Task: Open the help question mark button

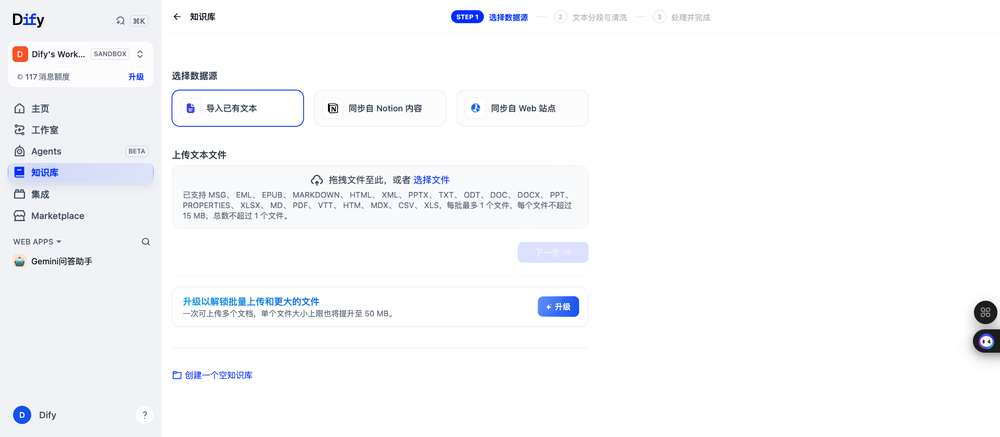Action: point(145,415)
